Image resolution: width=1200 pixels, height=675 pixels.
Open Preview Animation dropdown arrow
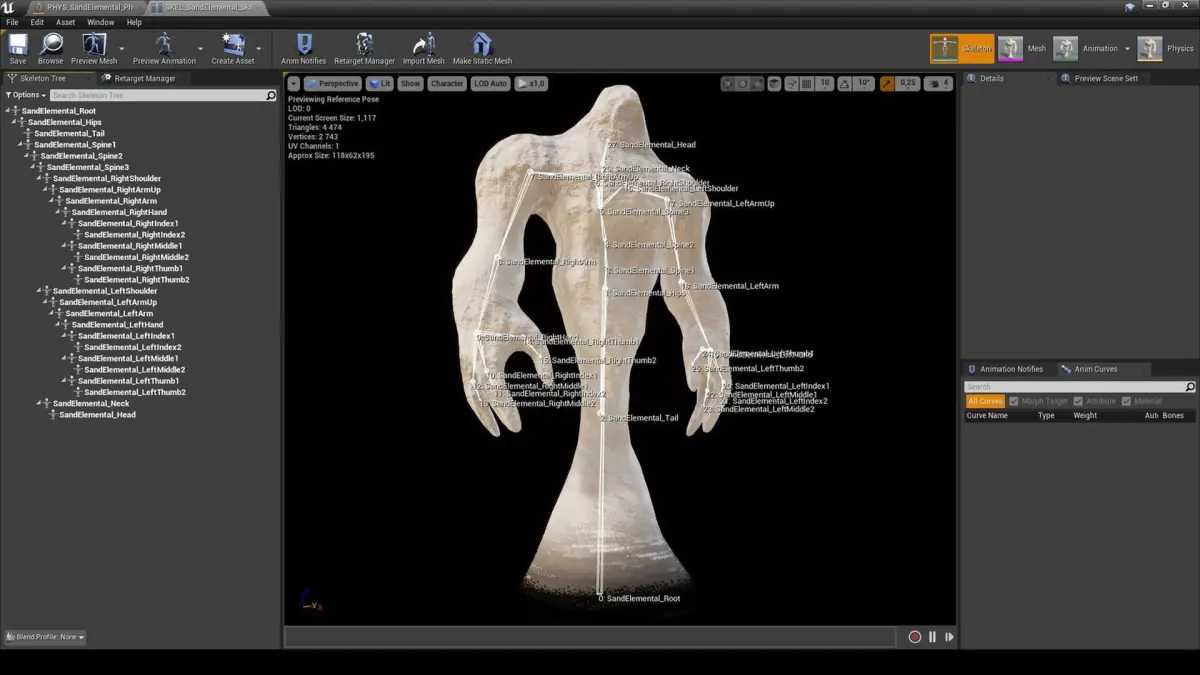pos(200,47)
